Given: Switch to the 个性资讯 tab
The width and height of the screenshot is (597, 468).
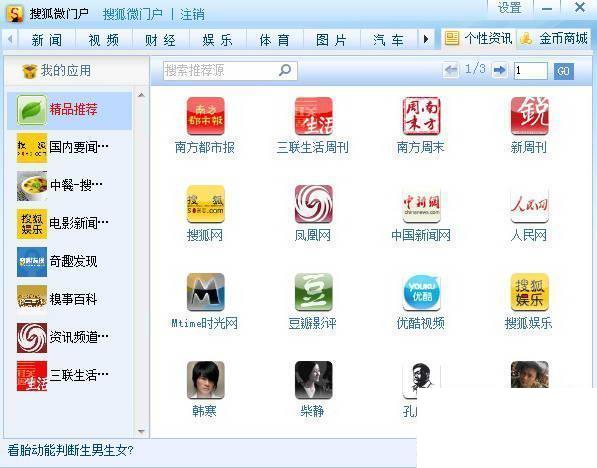Looking at the screenshot, I should click(x=479, y=39).
